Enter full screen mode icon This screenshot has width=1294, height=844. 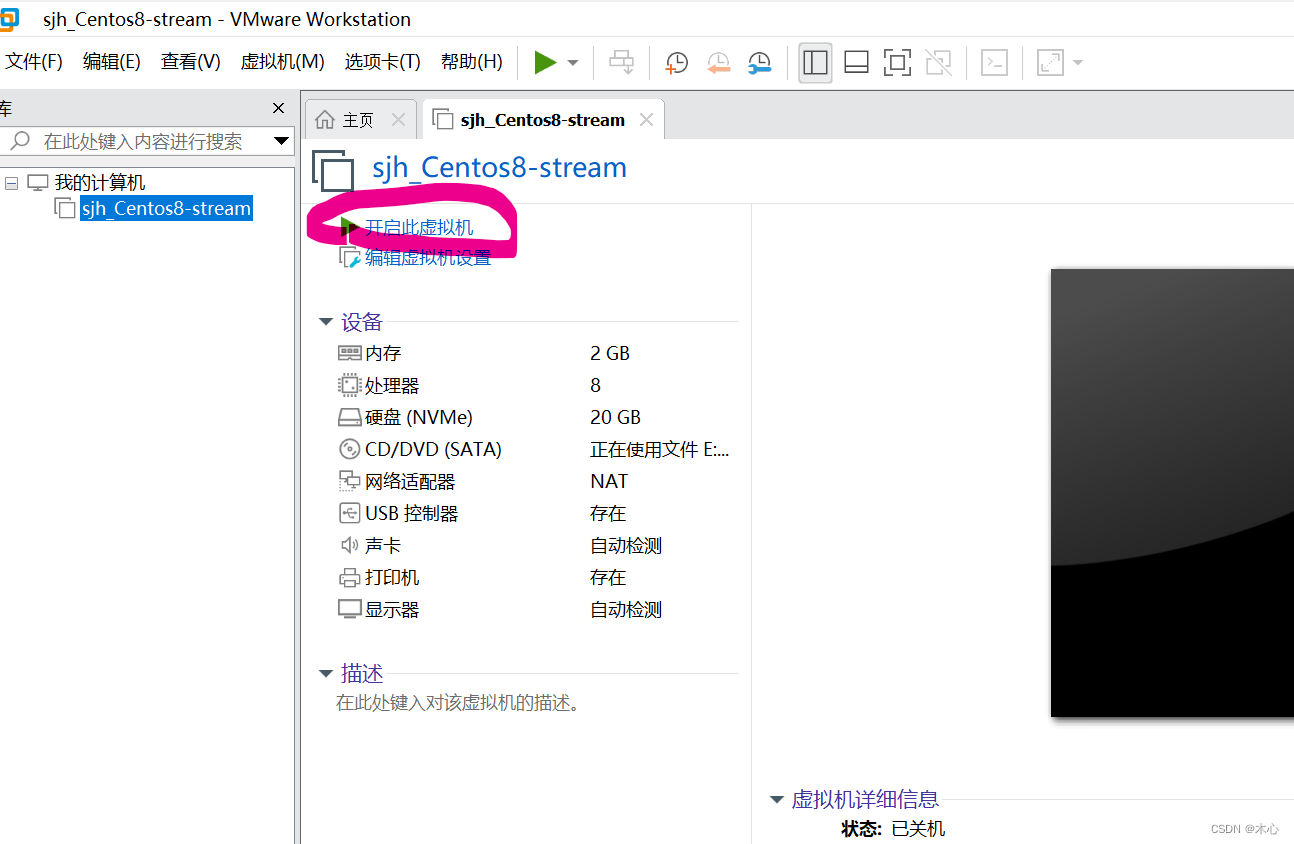(897, 63)
